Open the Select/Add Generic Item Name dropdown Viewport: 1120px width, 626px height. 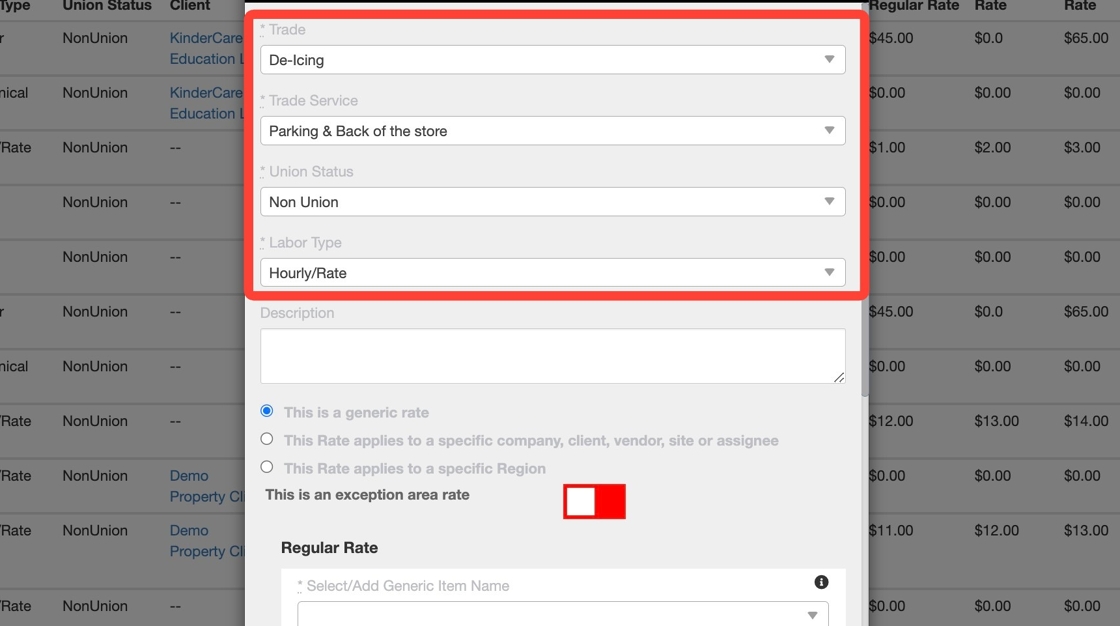562,614
